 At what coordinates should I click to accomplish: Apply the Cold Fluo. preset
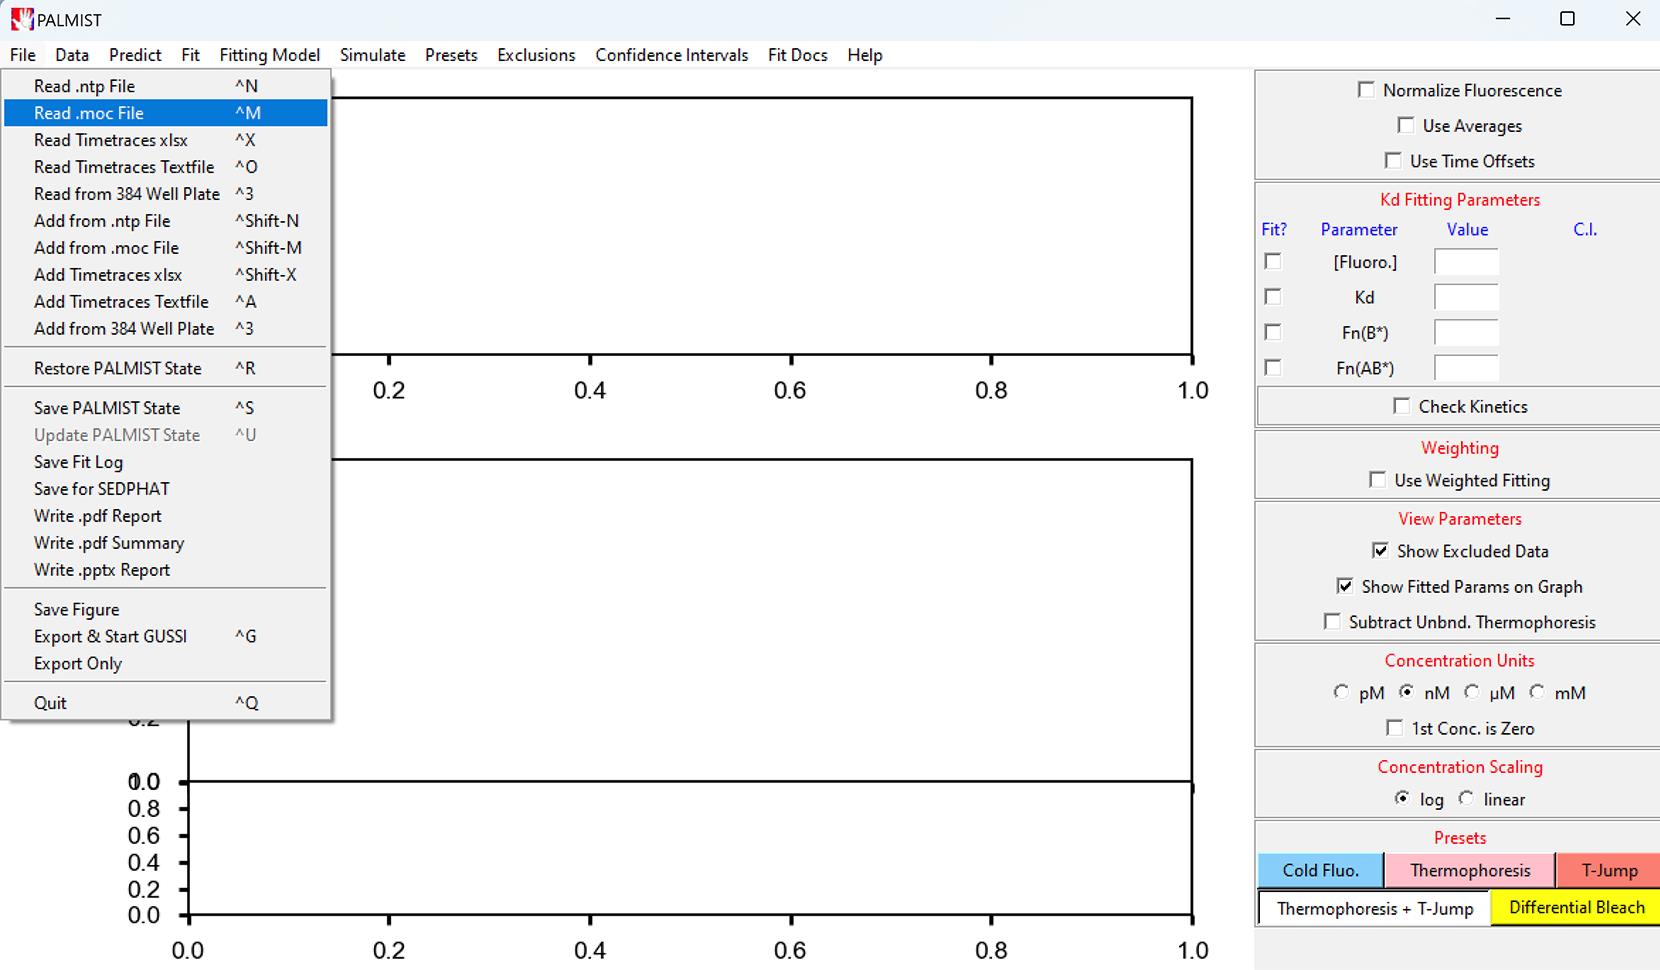tap(1320, 870)
